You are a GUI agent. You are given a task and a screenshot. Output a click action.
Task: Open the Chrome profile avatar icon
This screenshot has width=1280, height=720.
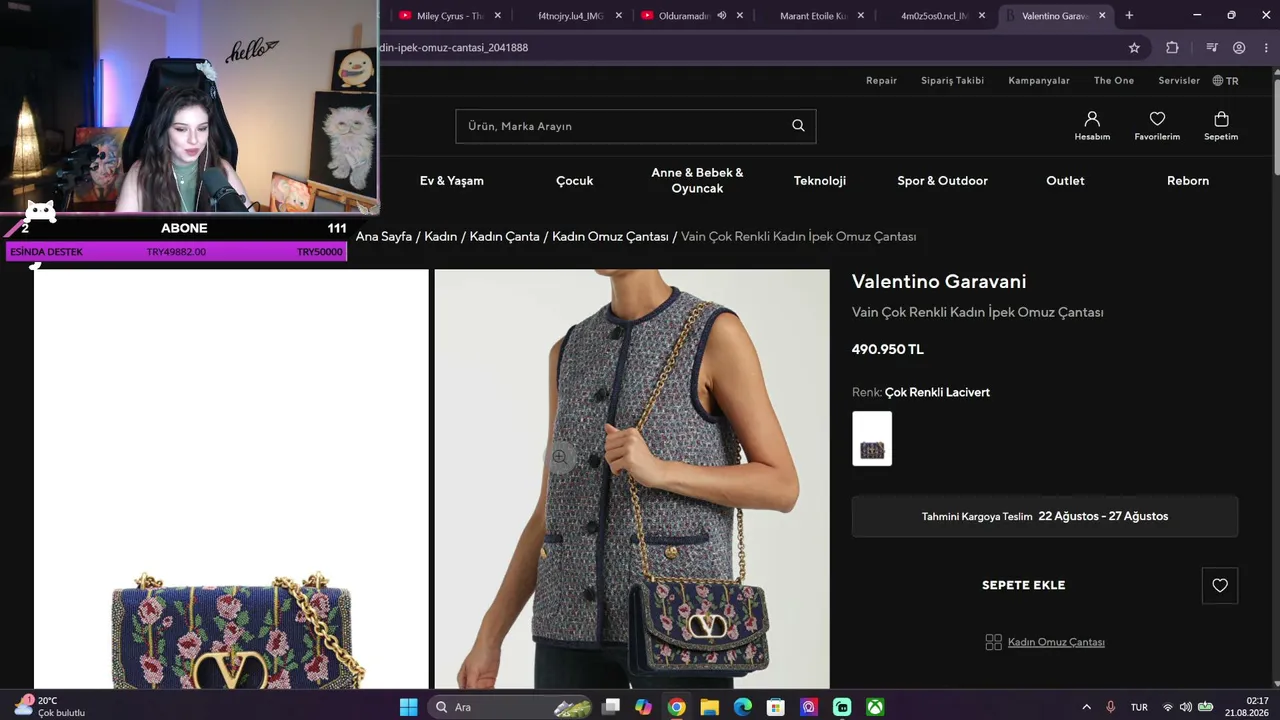click(1239, 47)
